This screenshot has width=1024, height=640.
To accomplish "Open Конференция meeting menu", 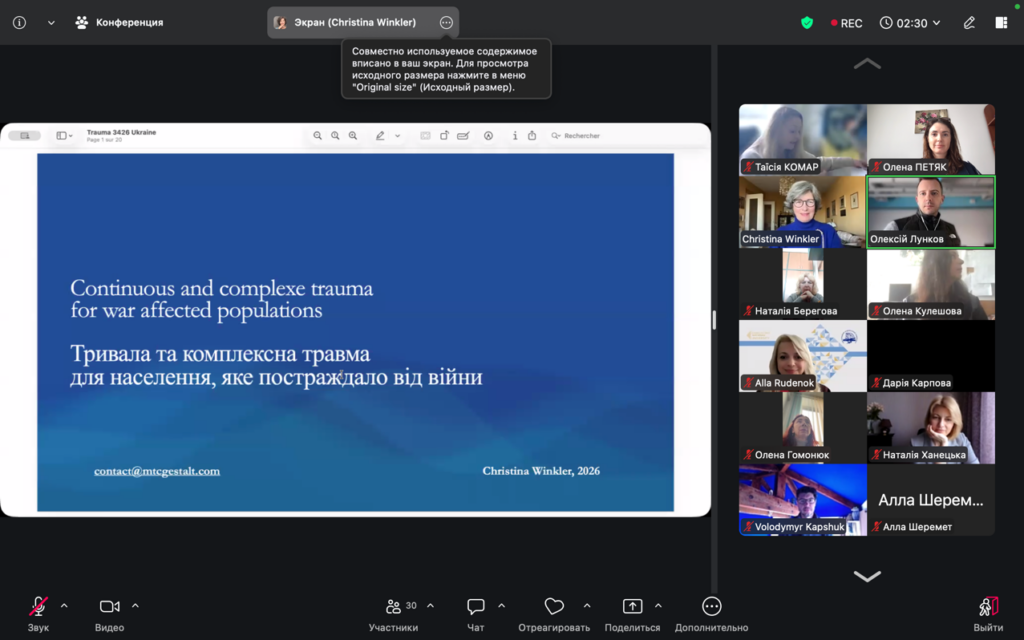I will [x=119, y=23].
